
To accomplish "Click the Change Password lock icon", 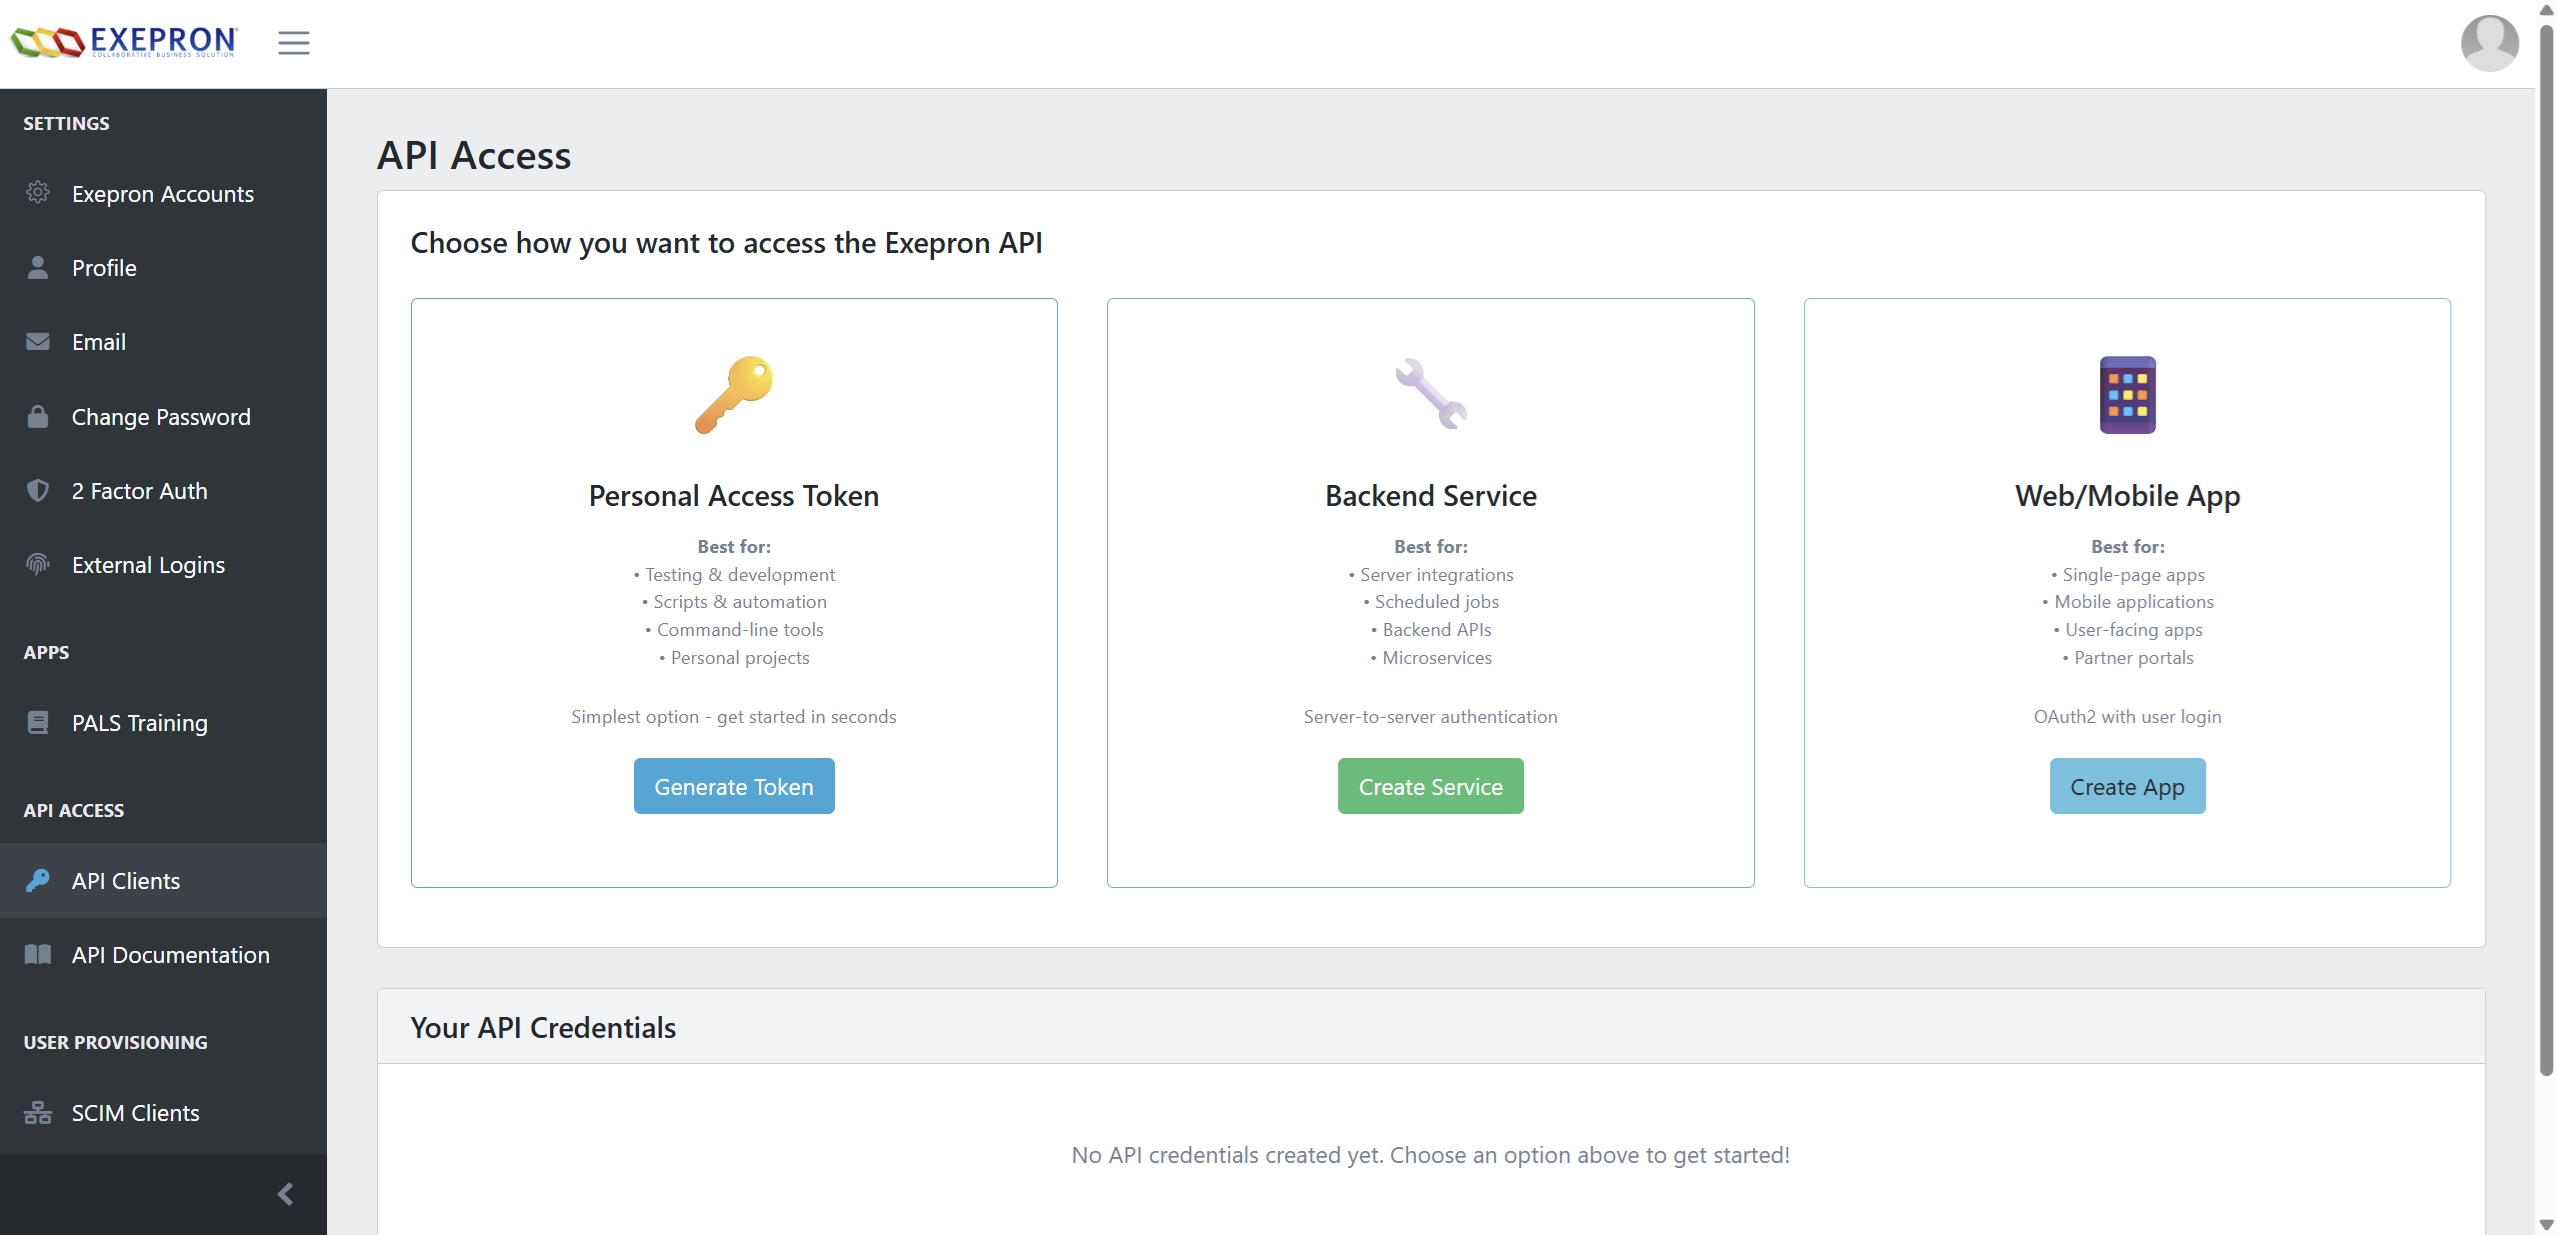I will click(x=37, y=416).
